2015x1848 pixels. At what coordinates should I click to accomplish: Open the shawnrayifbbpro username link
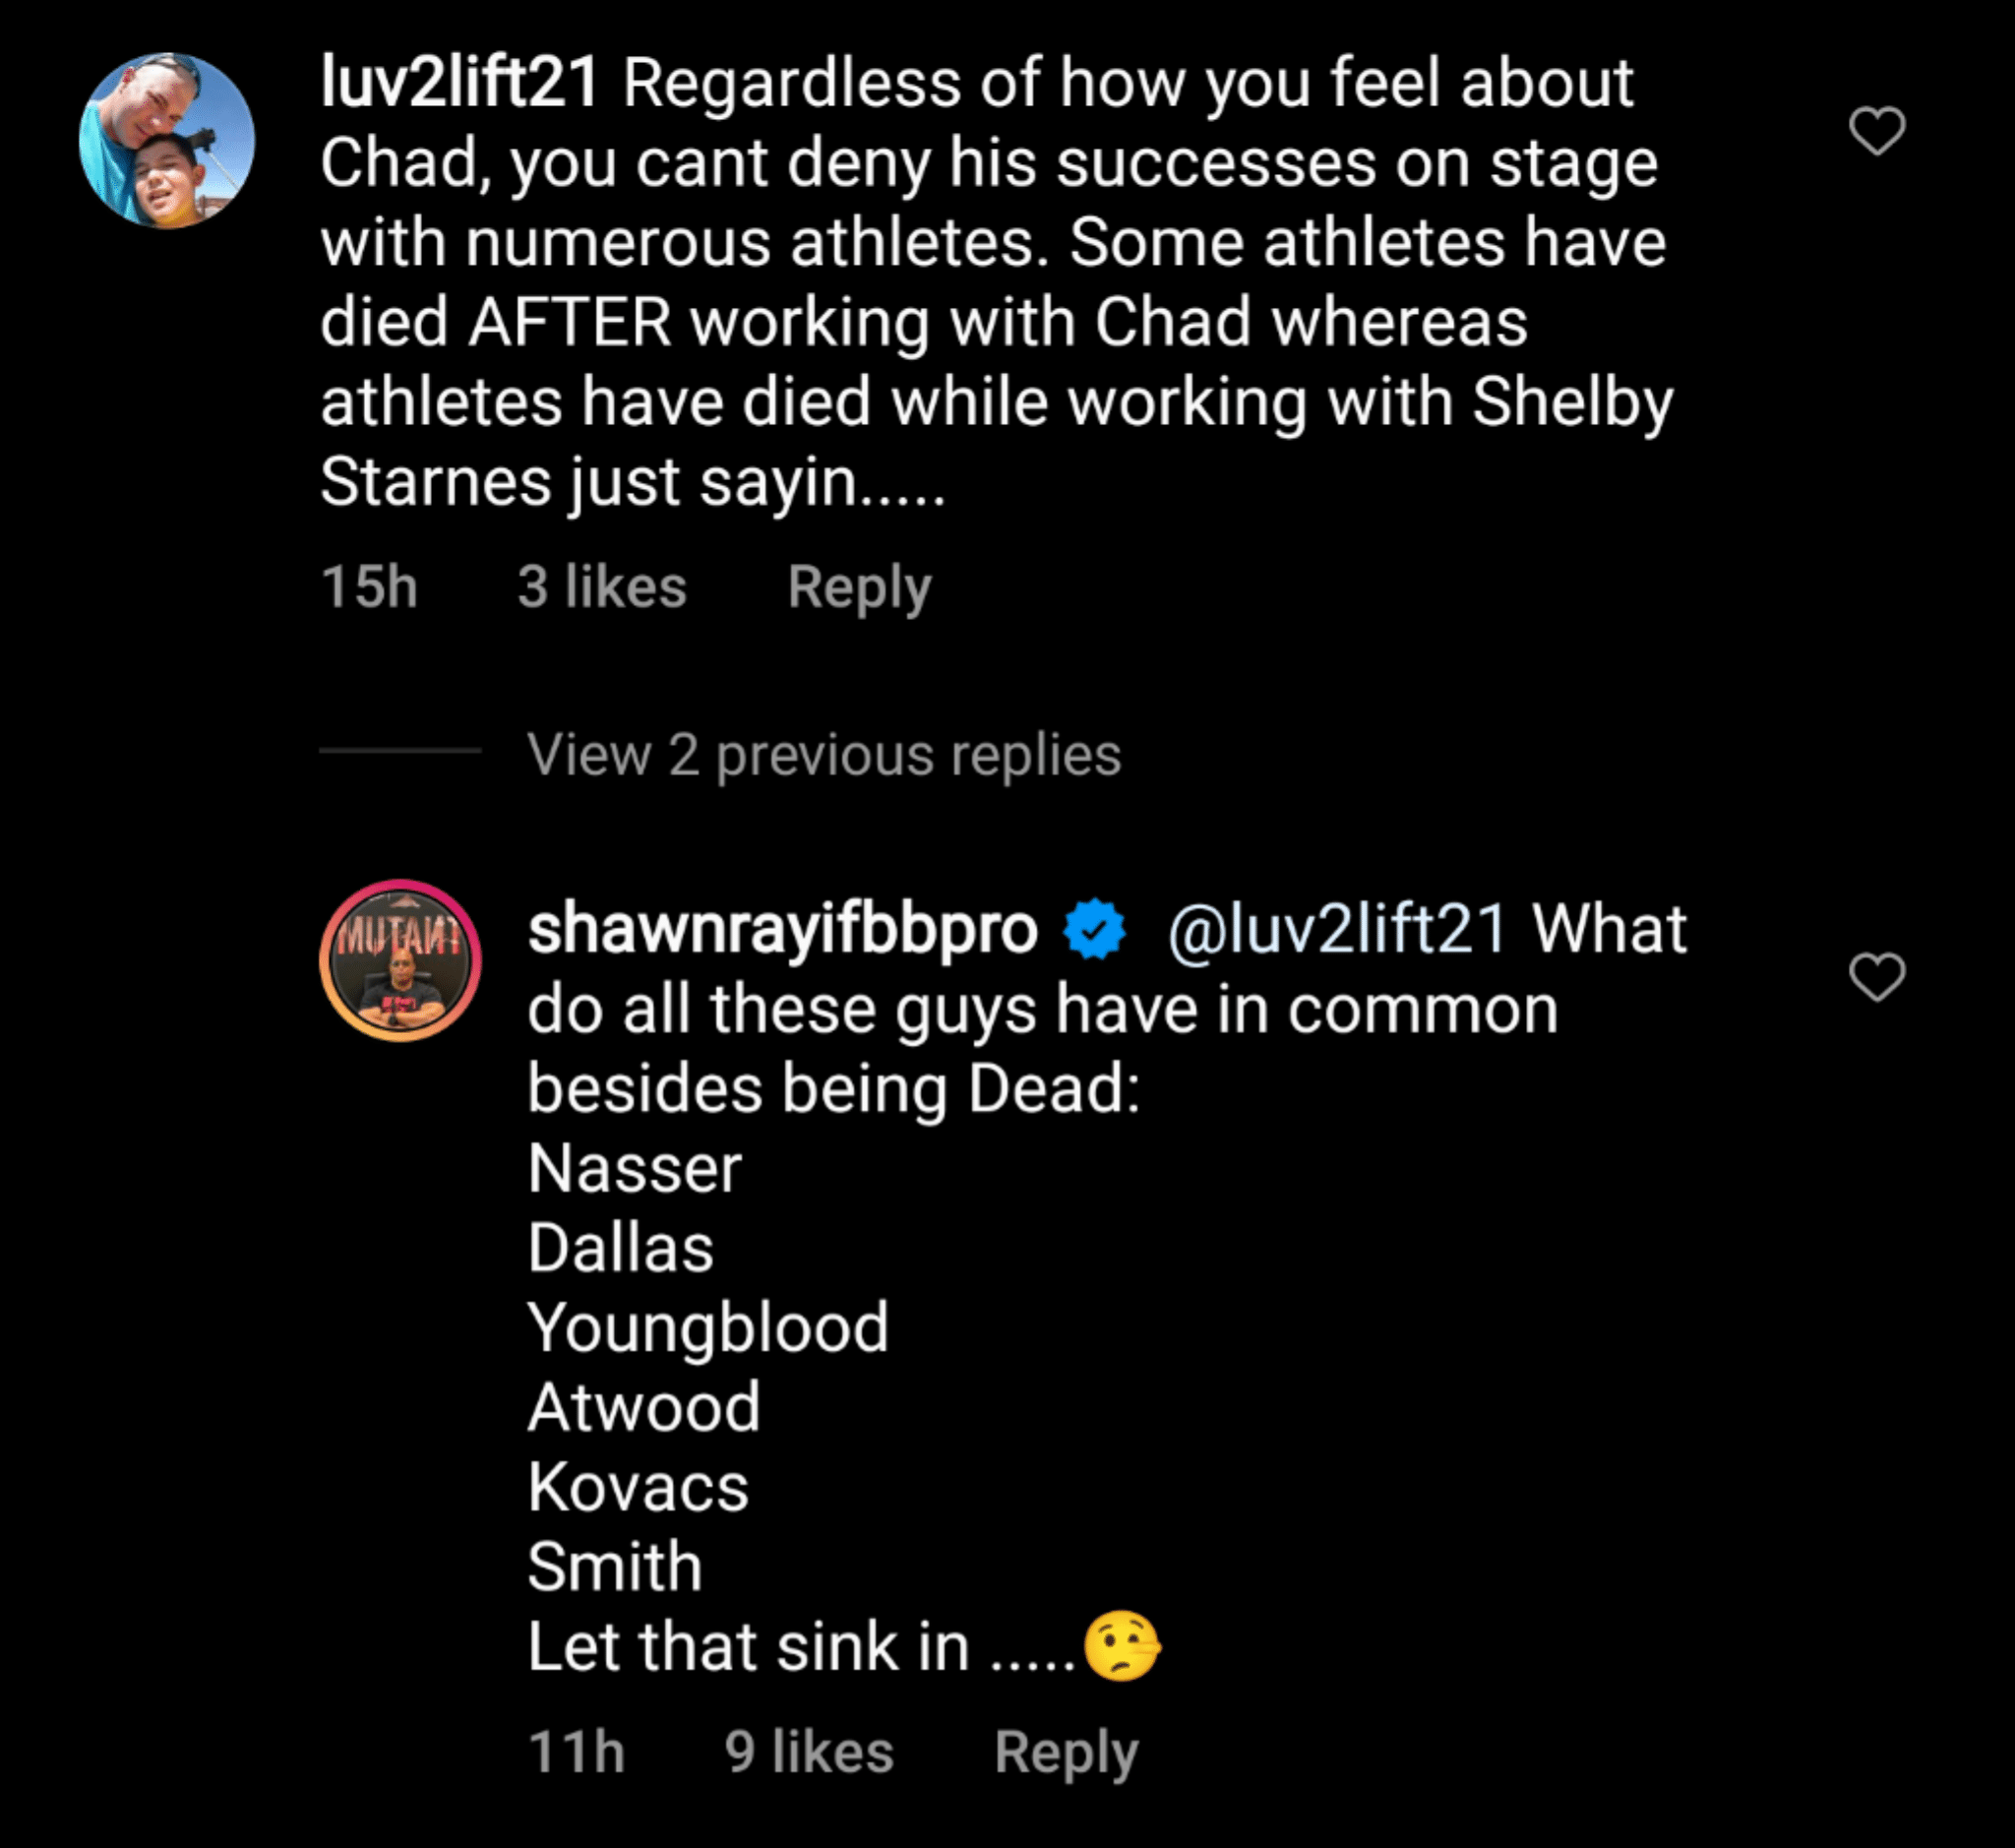pos(782,930)
